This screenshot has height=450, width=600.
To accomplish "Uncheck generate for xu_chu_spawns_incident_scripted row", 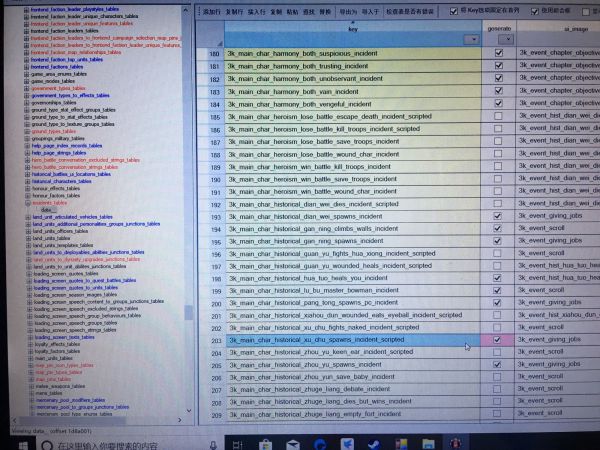I will 498,340.
